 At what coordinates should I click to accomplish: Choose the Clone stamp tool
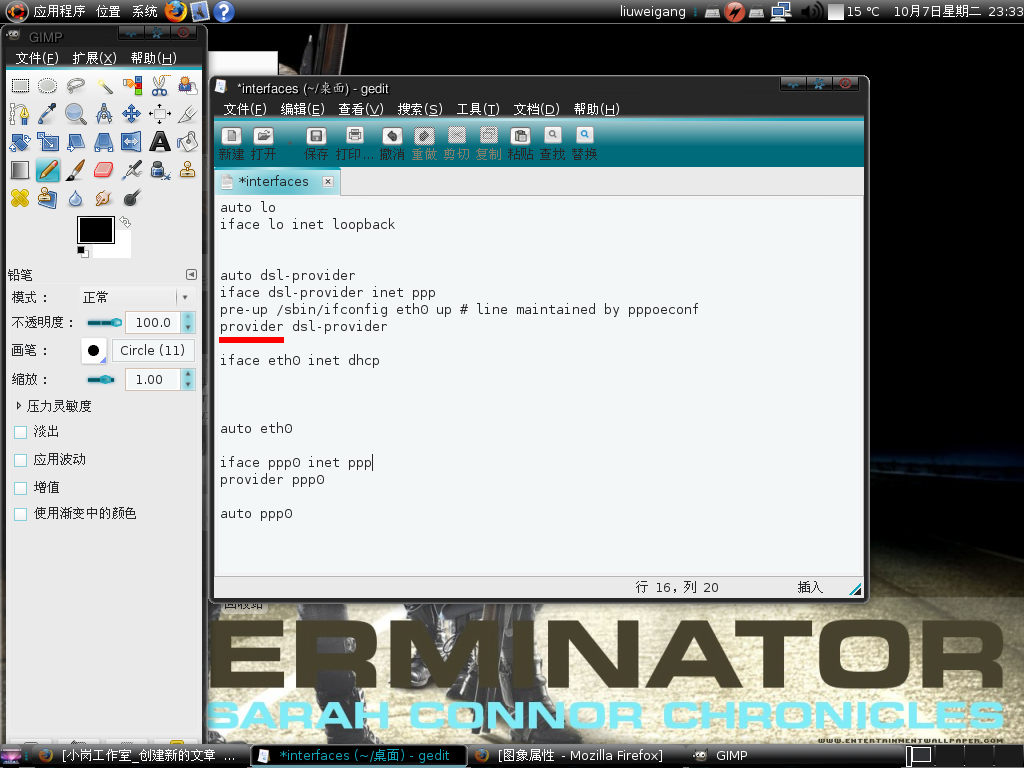pyautogui.click(x=187, y=170)
